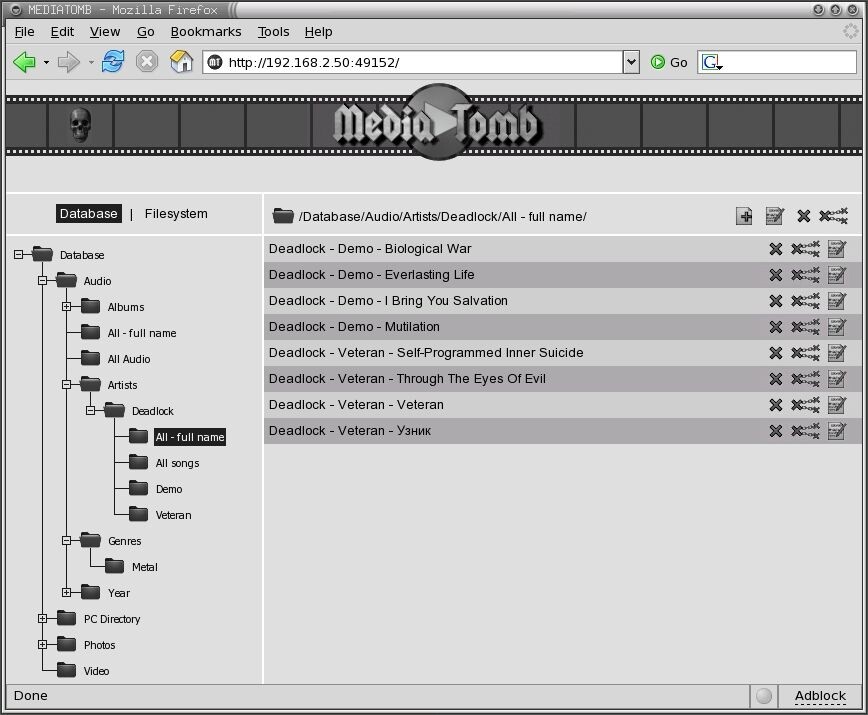This screenshot has height=715, width=868.
Task: Select the Demo album folder
Action: coord(169,489)
